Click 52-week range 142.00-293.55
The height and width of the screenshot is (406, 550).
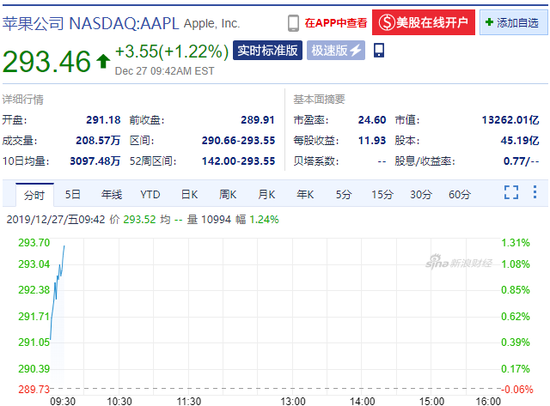coord(238,161)
